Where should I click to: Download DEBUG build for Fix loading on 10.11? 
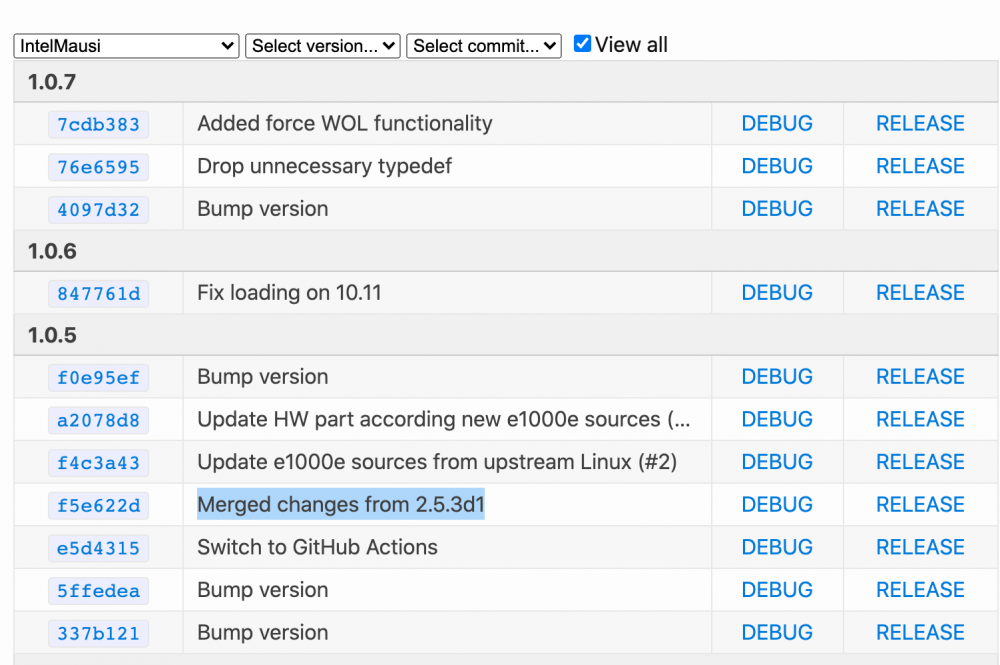click(777, 293)
